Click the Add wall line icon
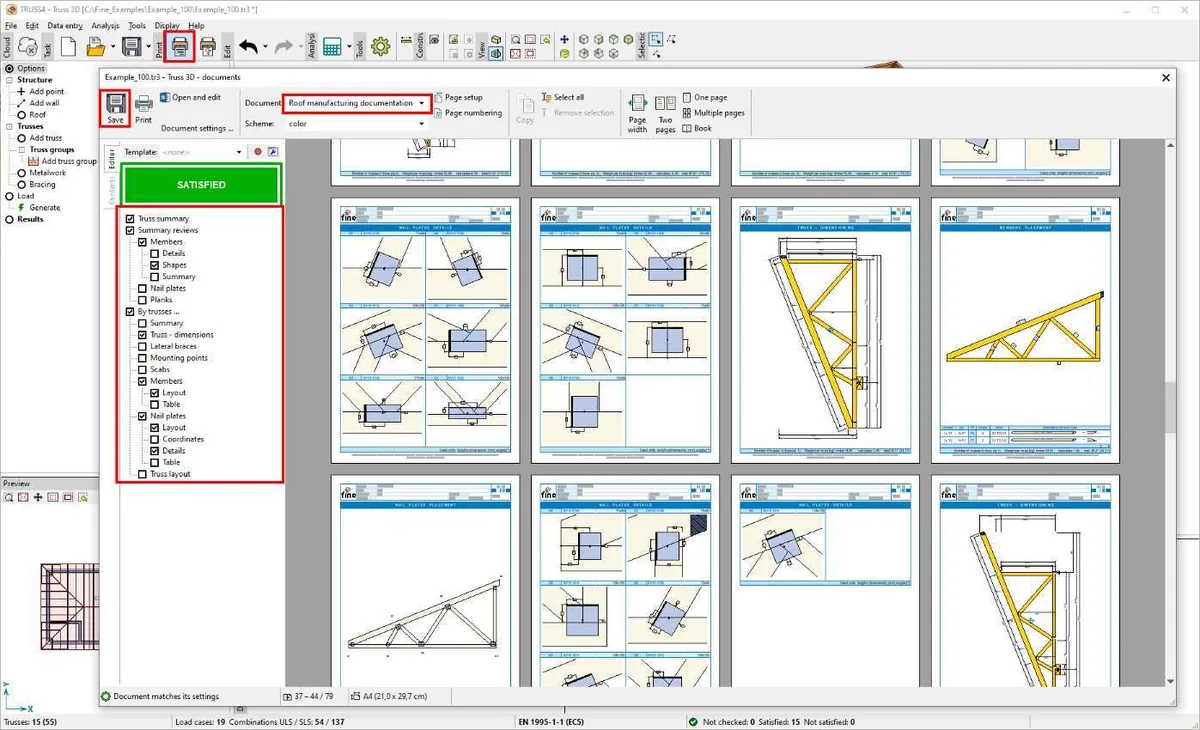Screen dimensions: 1200x730 point(21,103)
